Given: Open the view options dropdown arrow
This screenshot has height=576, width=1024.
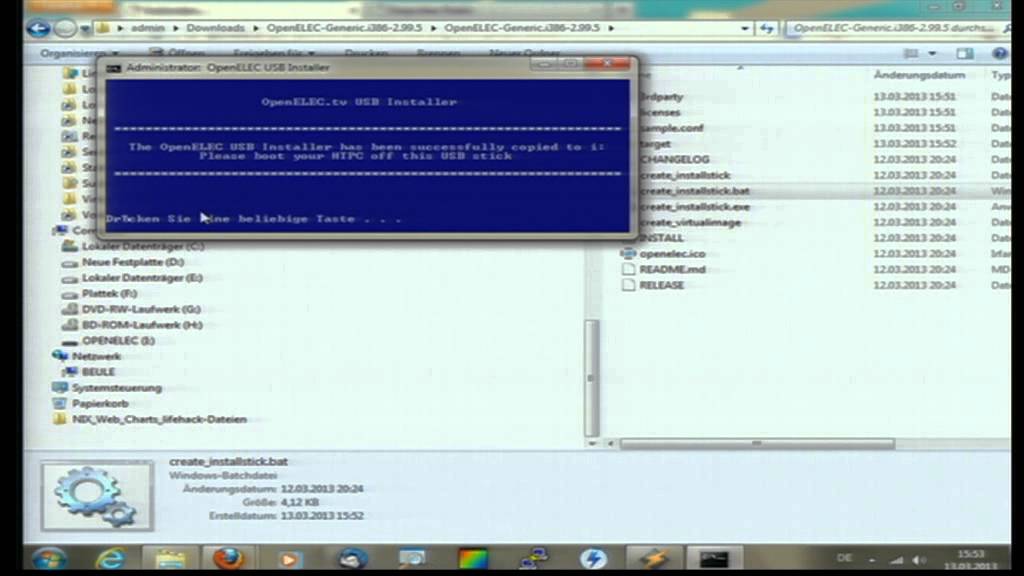Looking at the screenshot, I should click(933, 53).
